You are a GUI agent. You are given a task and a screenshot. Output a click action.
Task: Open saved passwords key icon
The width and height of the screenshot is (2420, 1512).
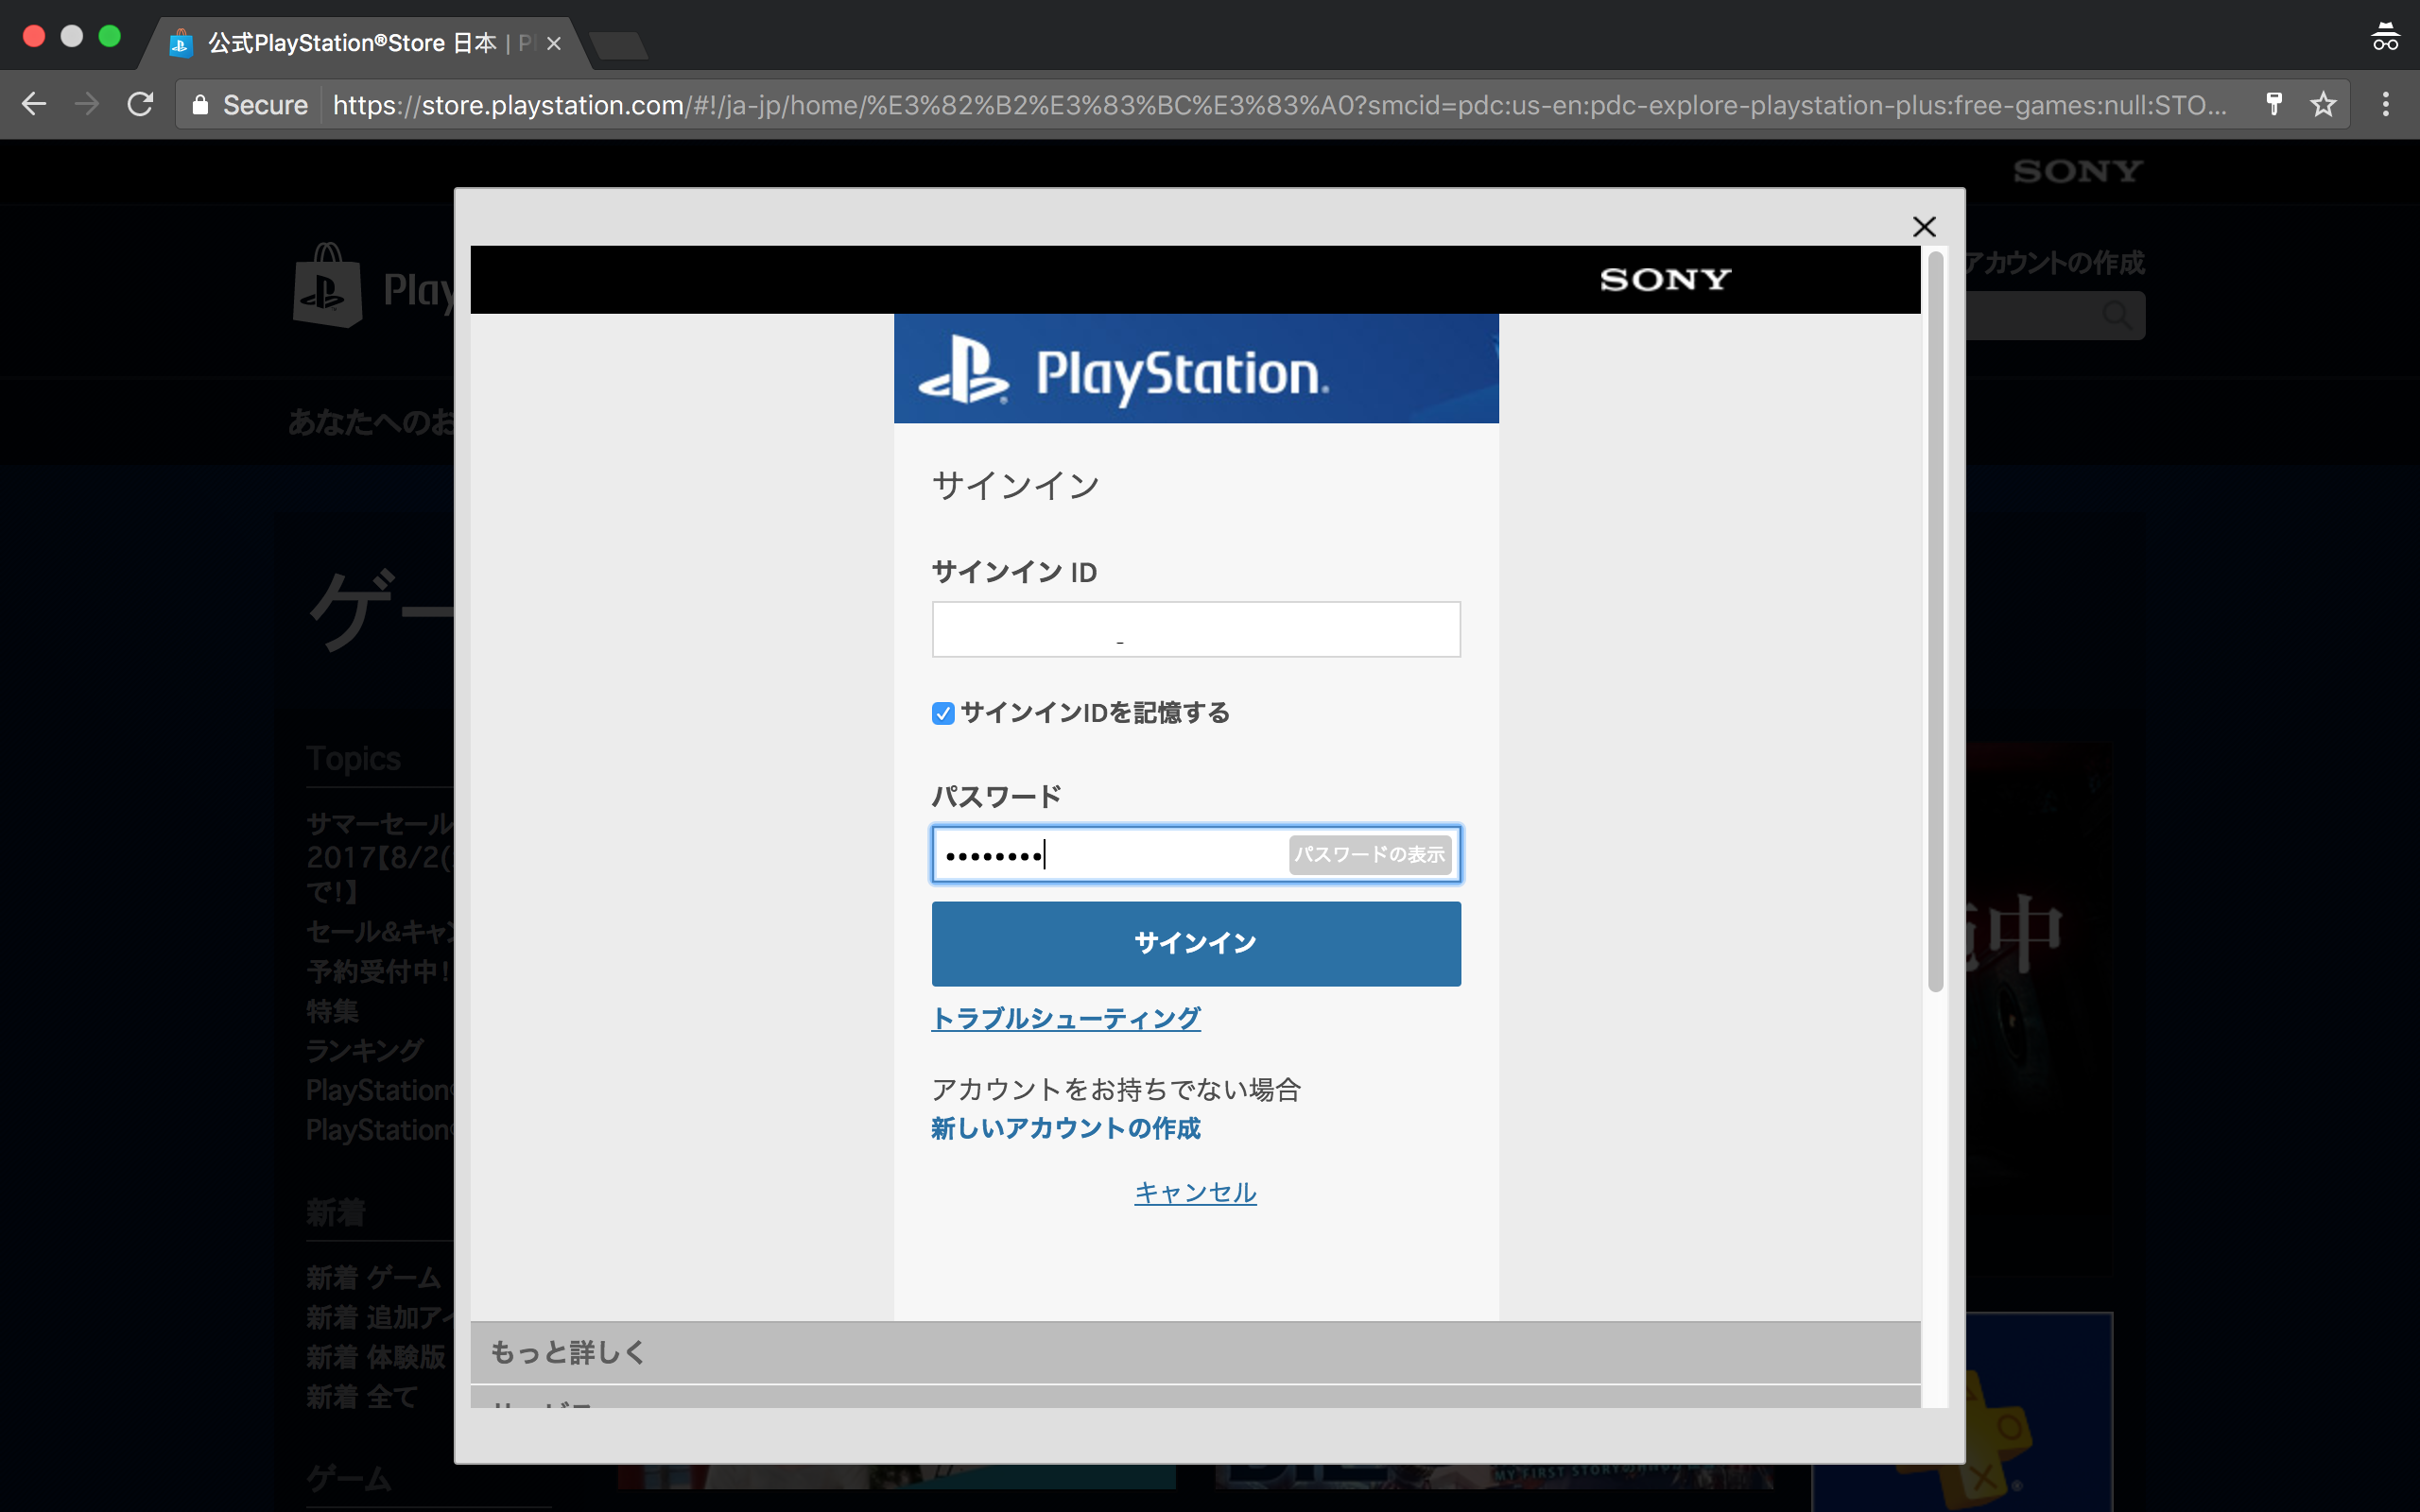[2273, 104]
